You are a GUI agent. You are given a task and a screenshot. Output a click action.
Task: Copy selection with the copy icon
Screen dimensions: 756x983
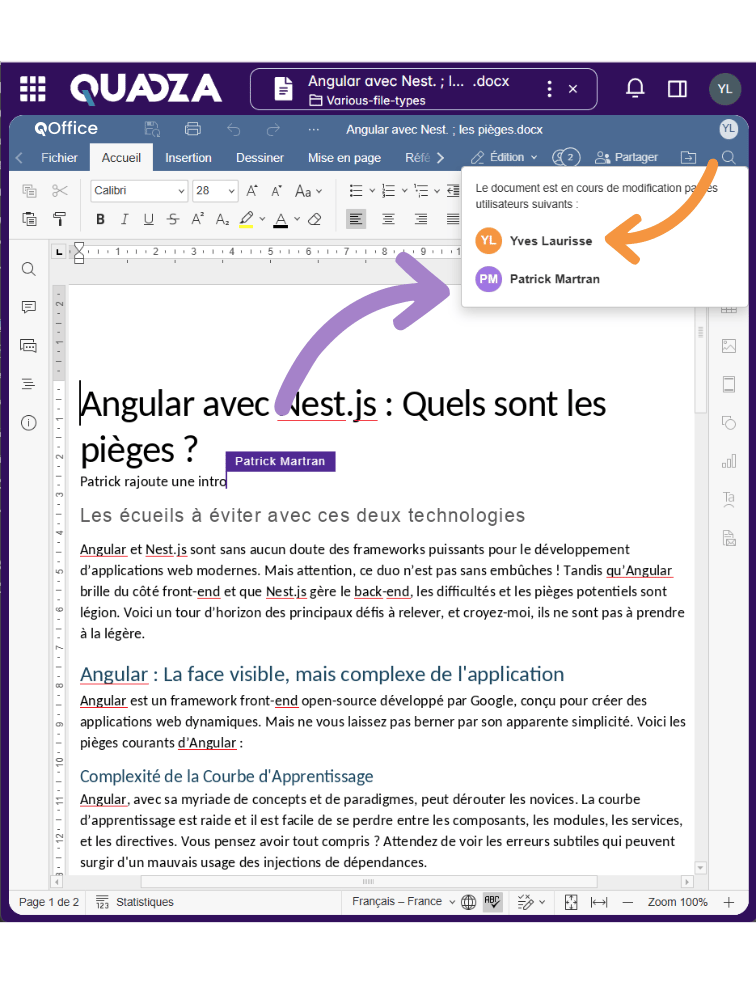click(x=29, y=191)
